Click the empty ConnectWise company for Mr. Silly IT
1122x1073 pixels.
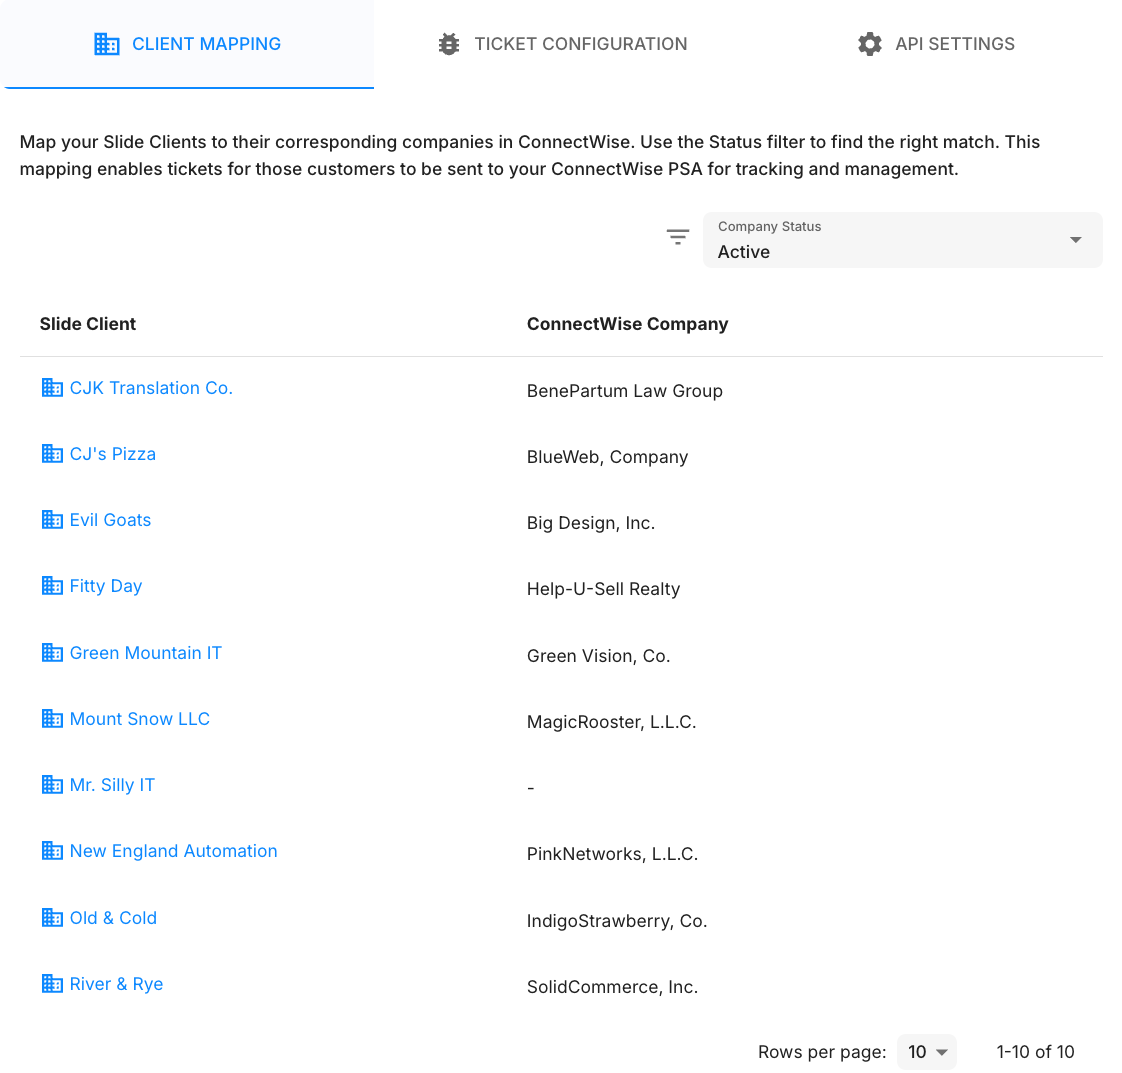[531, 788]
